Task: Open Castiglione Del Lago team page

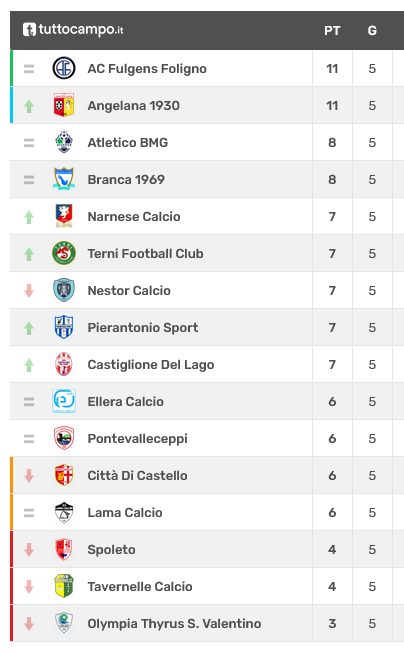Action: (x=151, y=365)
